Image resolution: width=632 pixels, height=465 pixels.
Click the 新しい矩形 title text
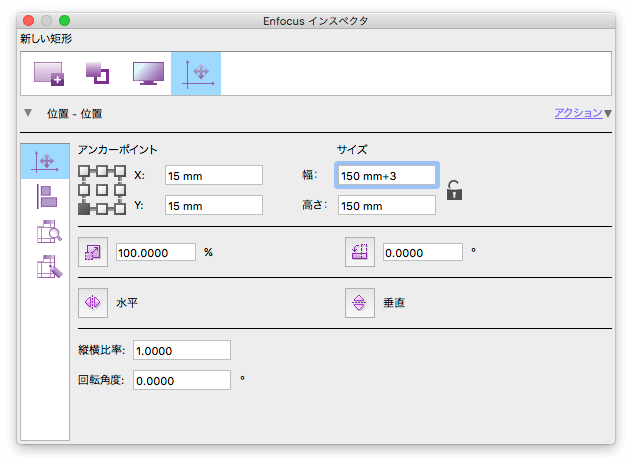tap(46, 39)
